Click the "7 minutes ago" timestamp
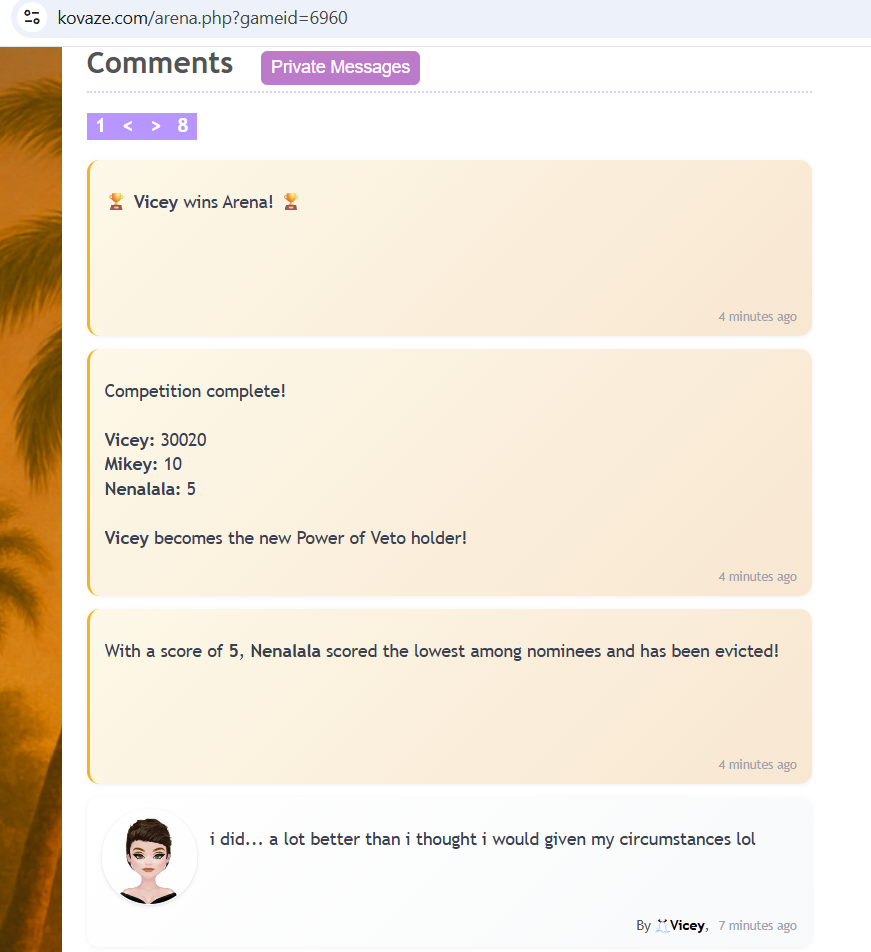The height and width of the screenshot is (952, 871). click(757, 926)
